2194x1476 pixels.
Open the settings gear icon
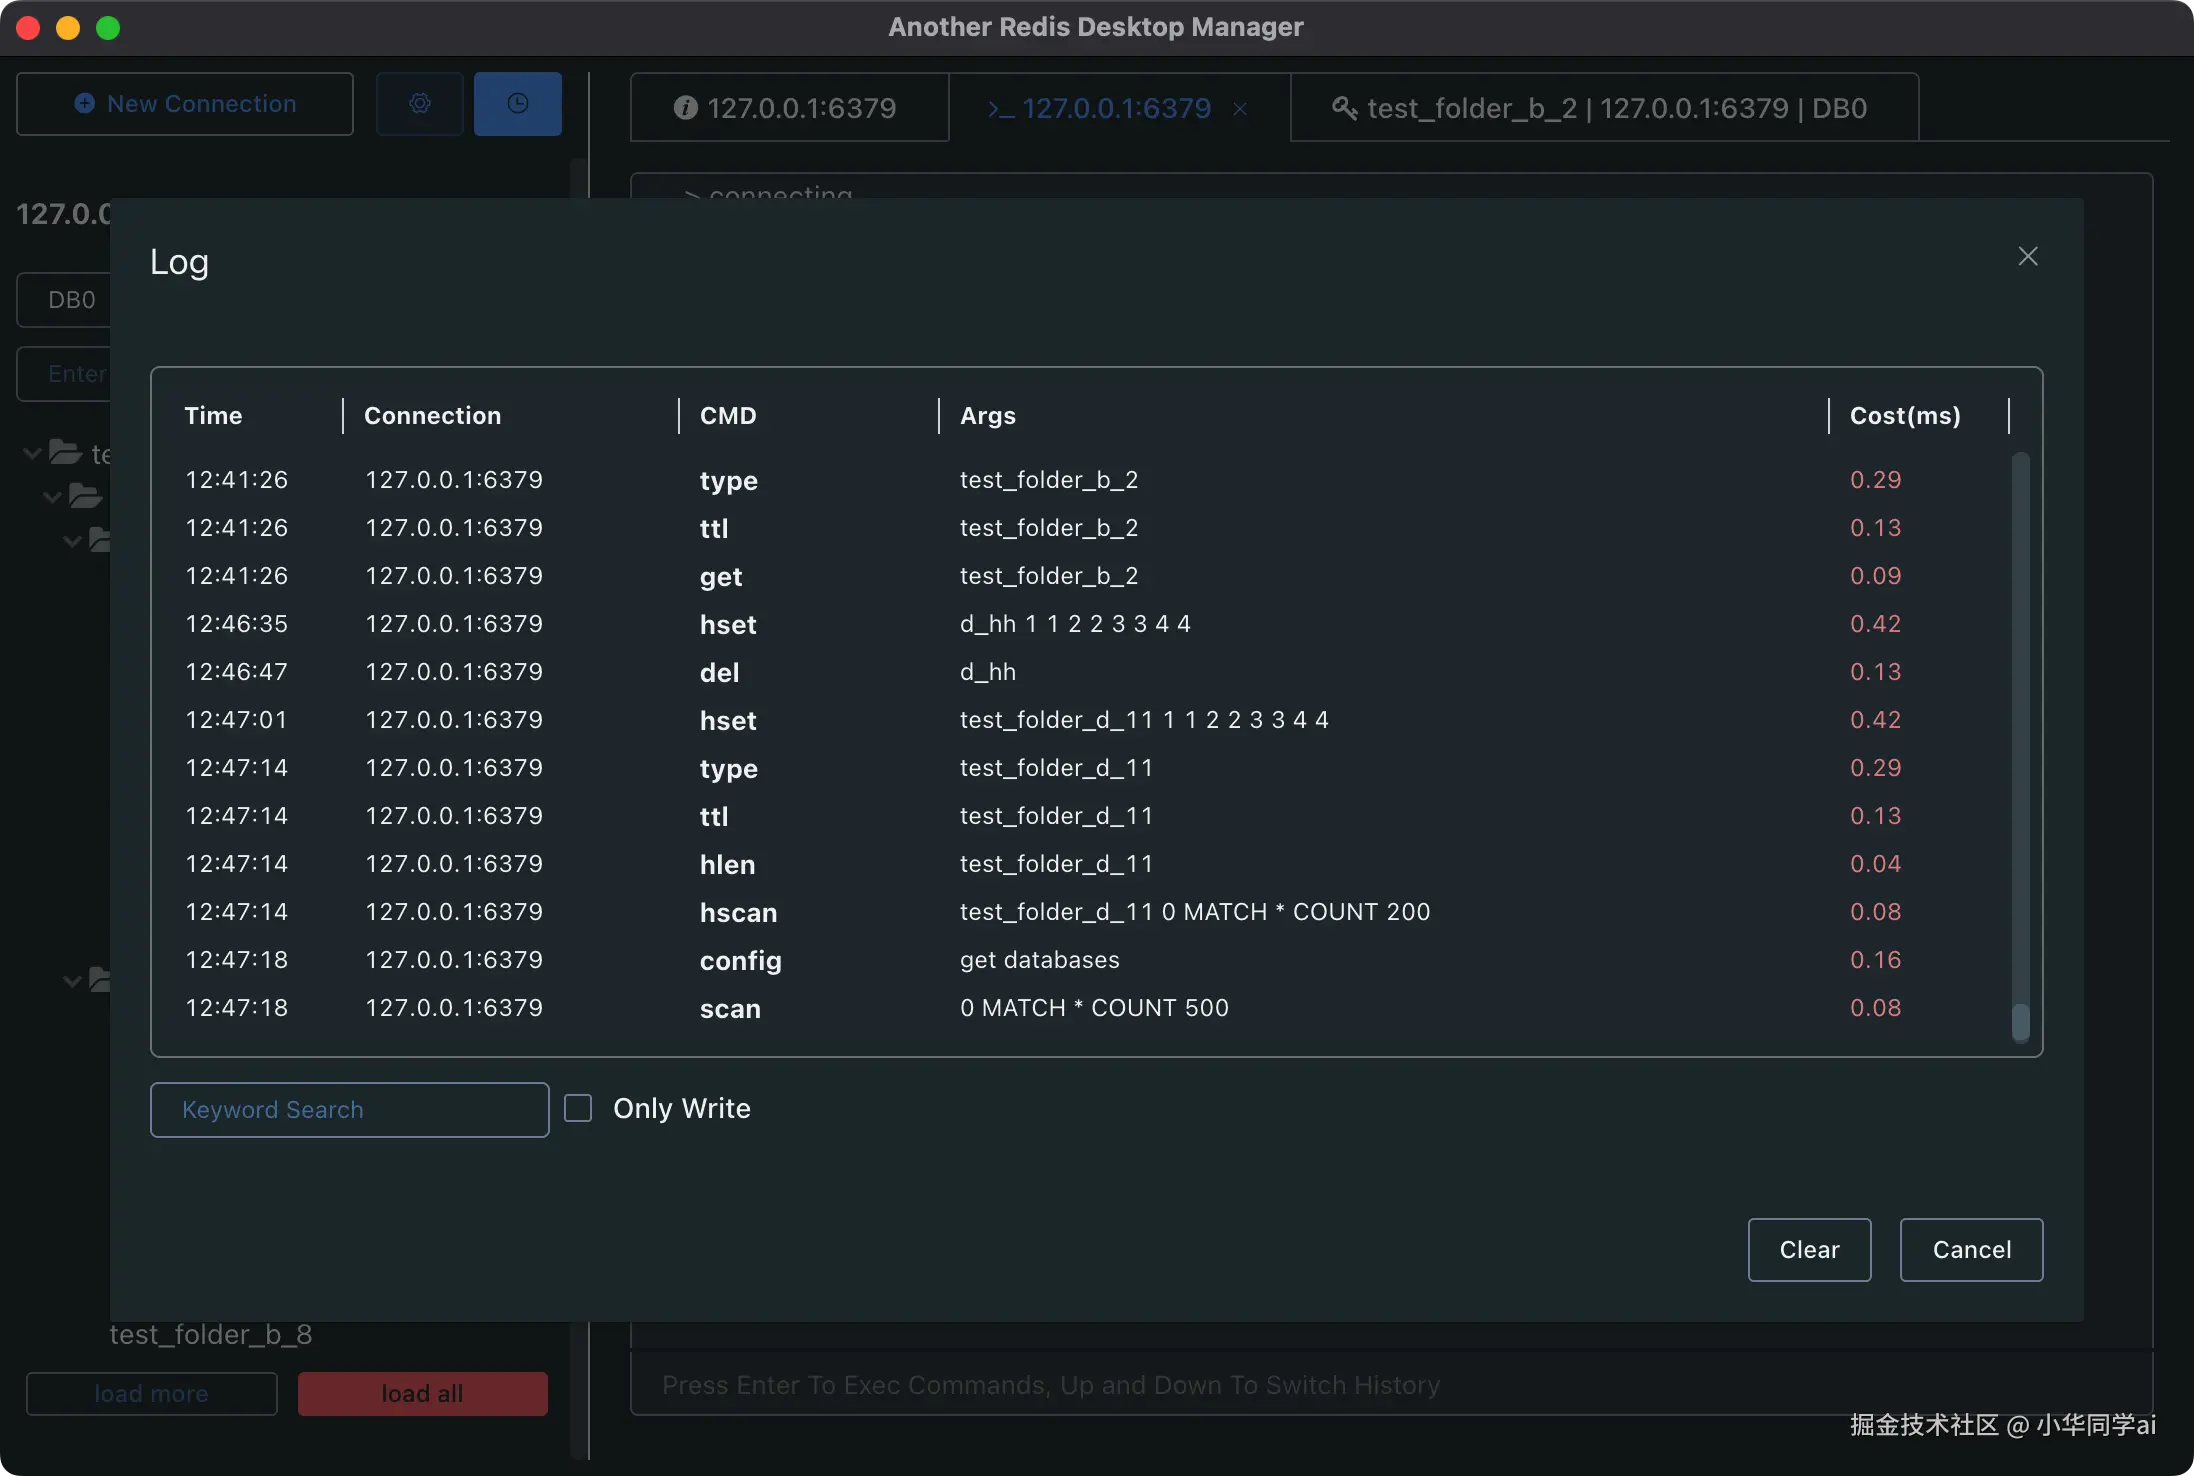(x=420, y=103)
